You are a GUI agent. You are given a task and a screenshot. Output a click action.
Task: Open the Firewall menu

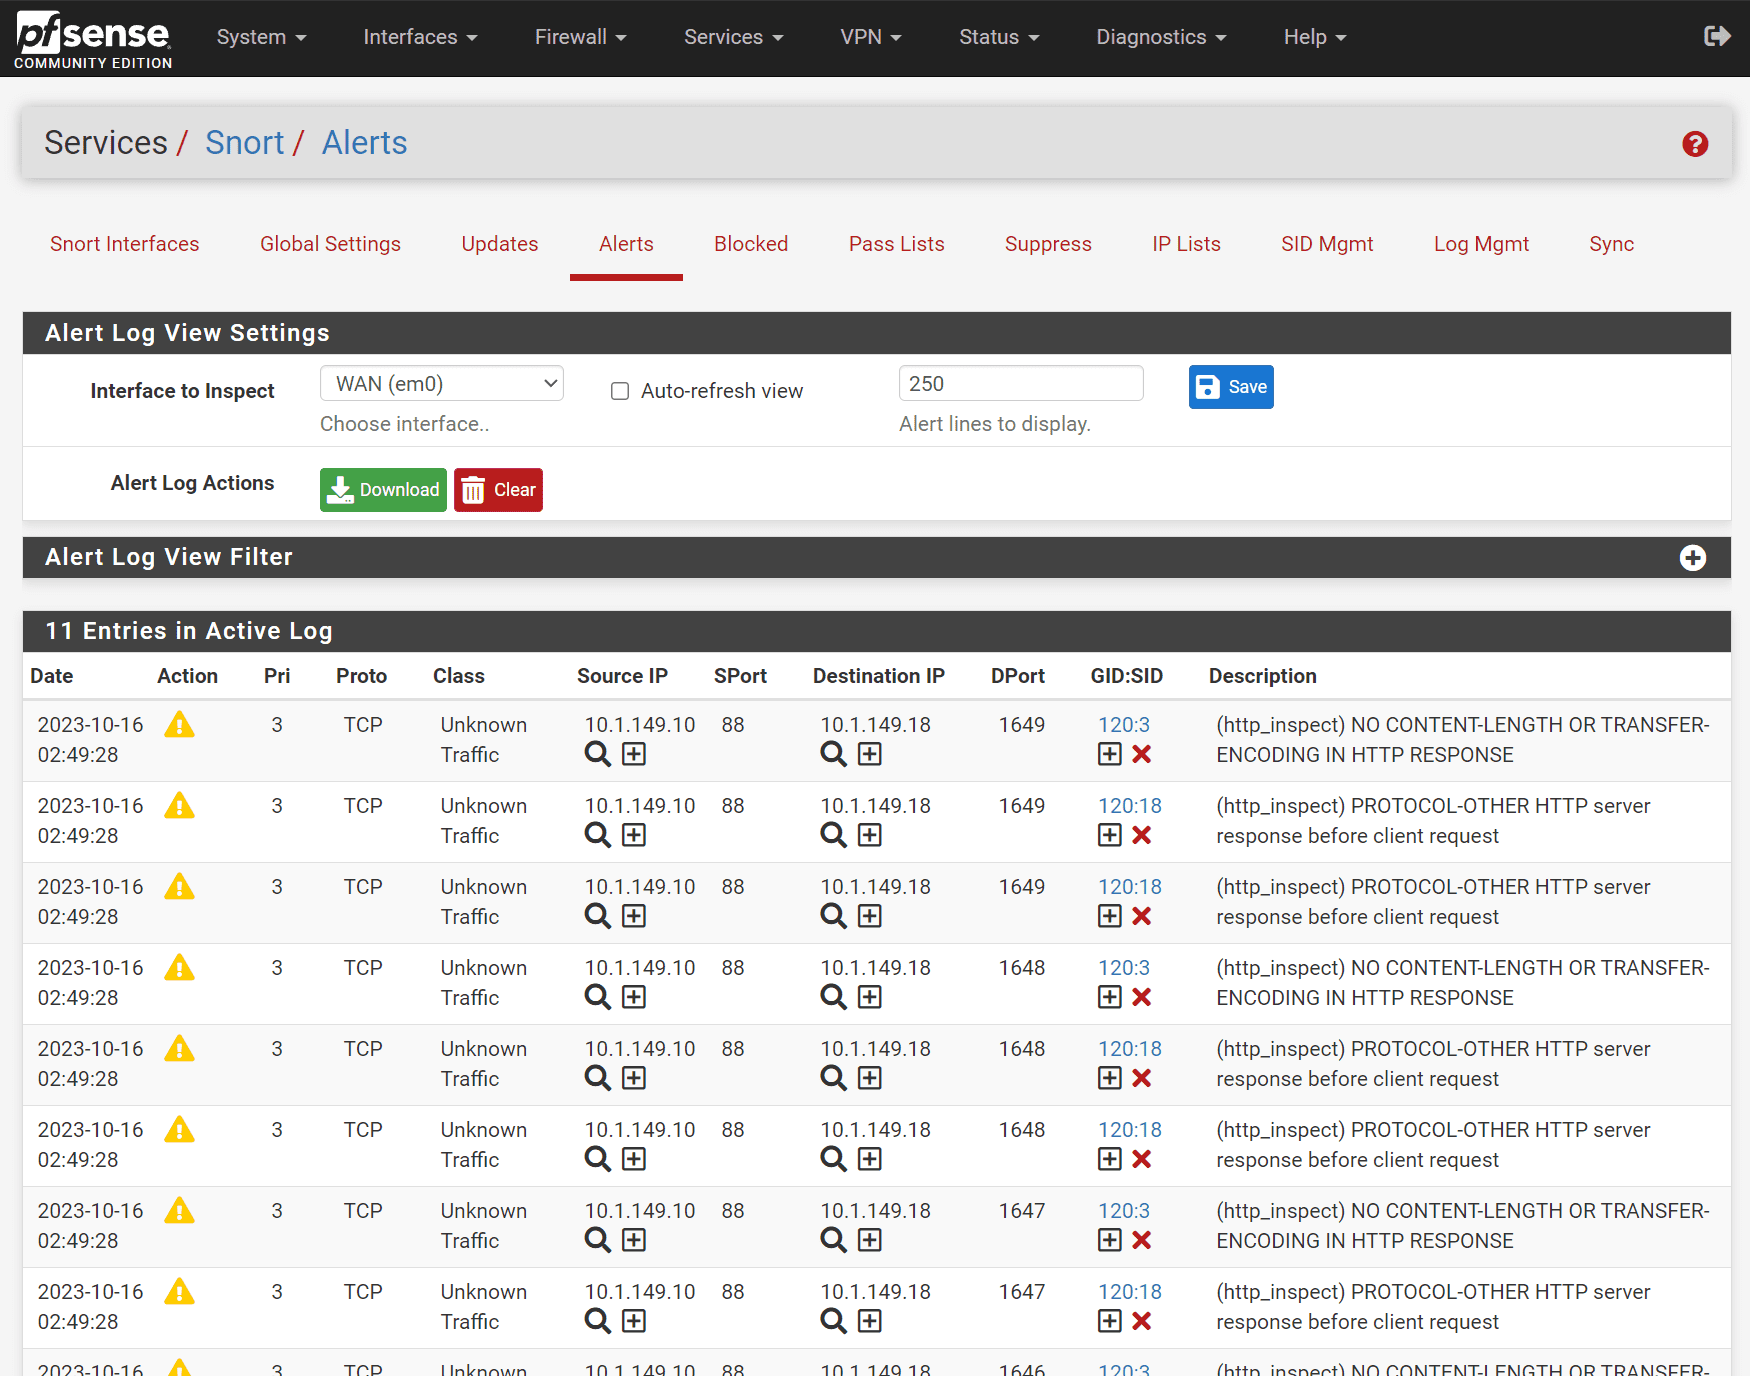580,37
